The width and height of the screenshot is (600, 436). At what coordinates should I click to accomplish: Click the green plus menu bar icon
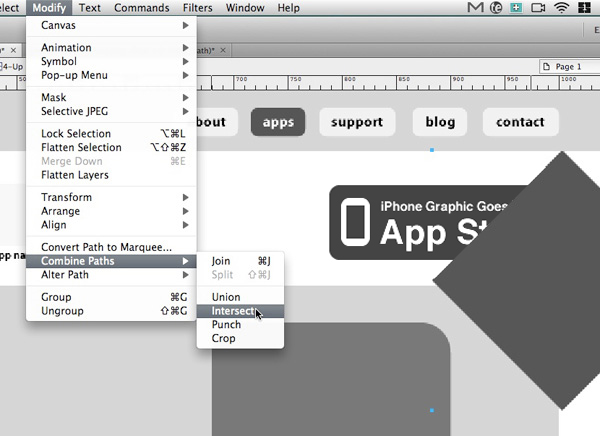pyautogui.click(x=516, y=7)
